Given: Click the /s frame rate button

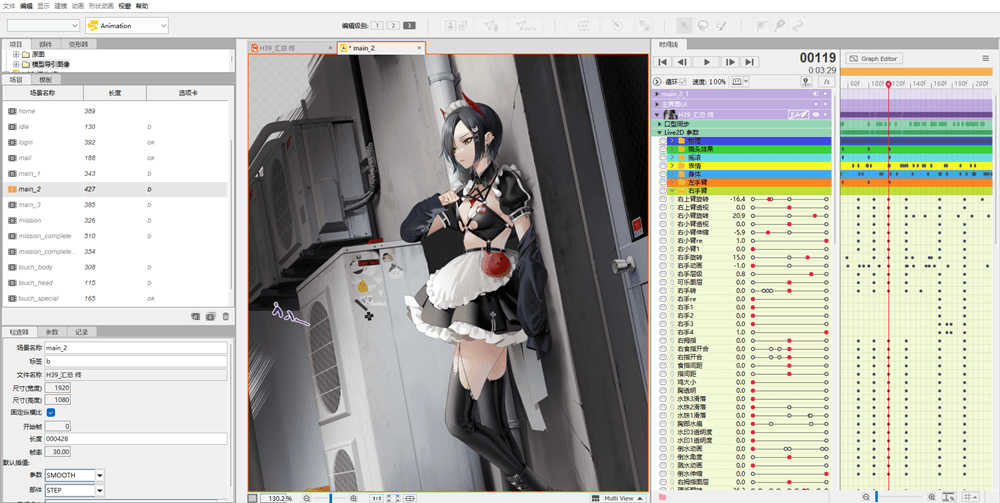Looking at the screenshot, I should pyautogui.click(x=827, y=82).
